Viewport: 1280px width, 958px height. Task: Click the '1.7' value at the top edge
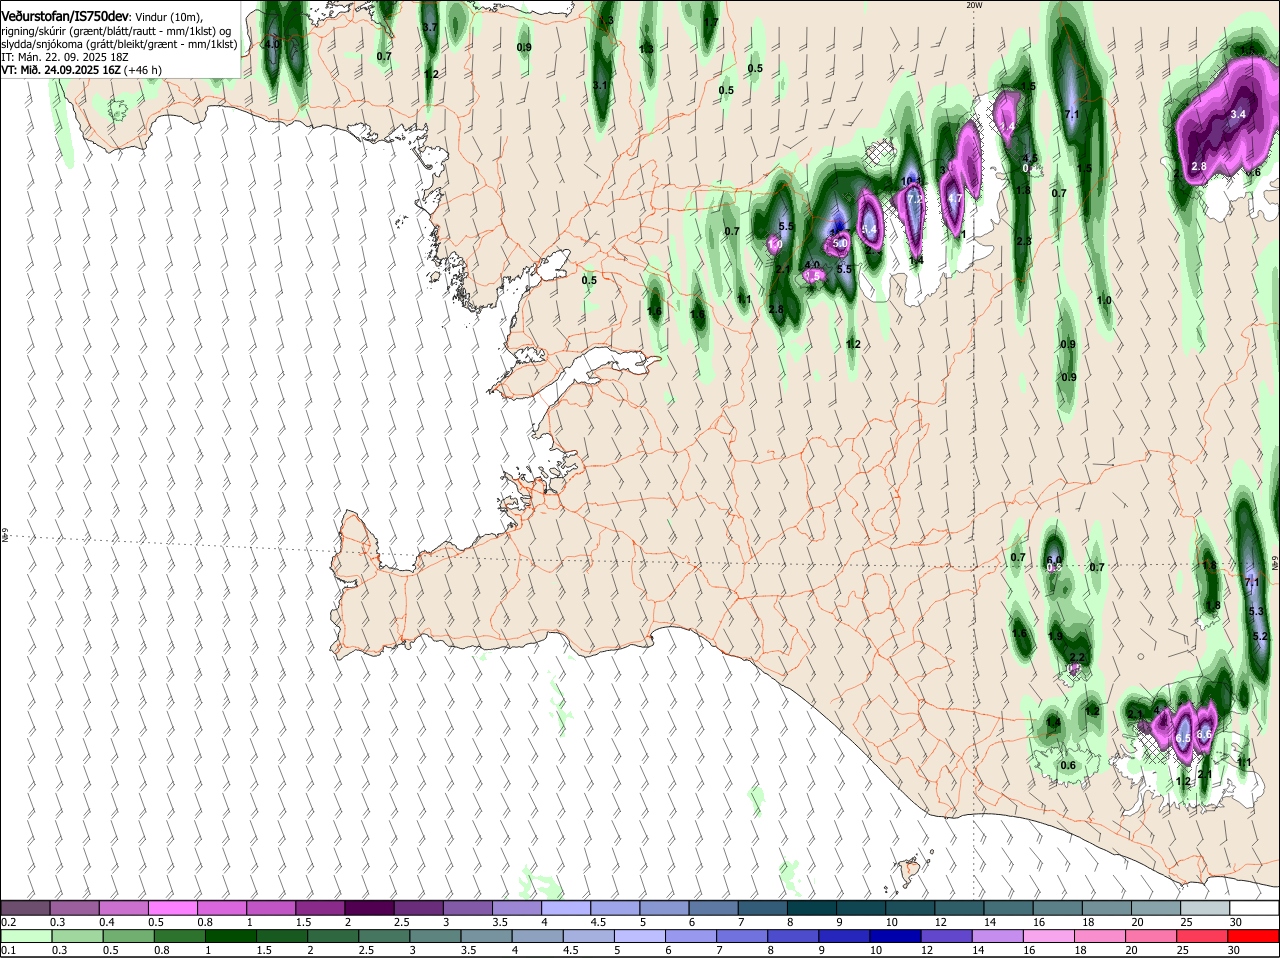(711, 23)
